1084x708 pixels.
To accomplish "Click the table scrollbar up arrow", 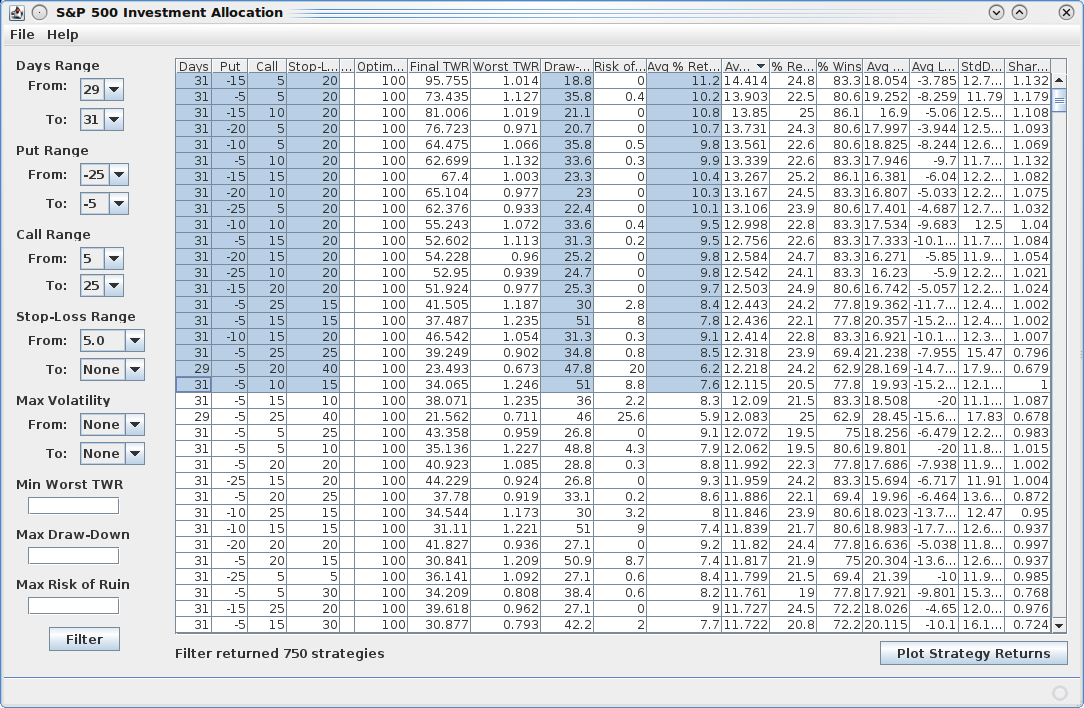I will coord(1058,80).
